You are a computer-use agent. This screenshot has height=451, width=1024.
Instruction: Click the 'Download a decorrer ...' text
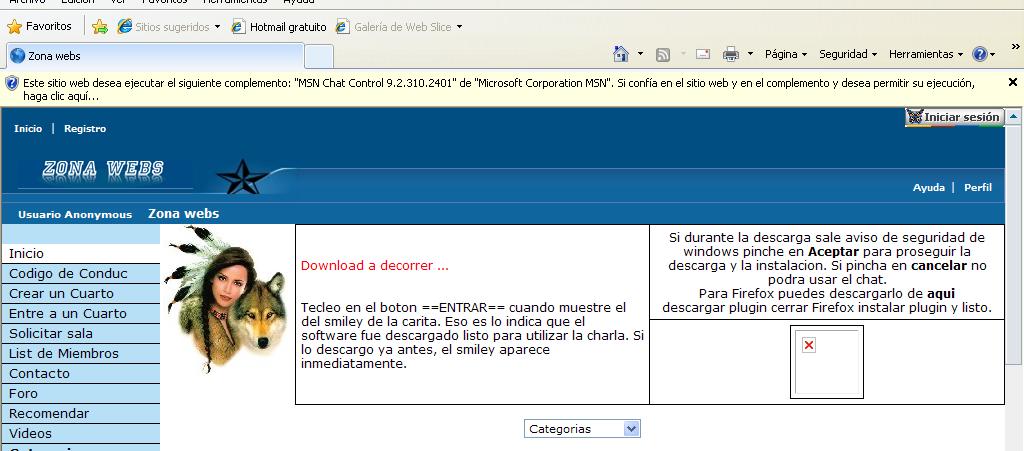coord(375,266)
